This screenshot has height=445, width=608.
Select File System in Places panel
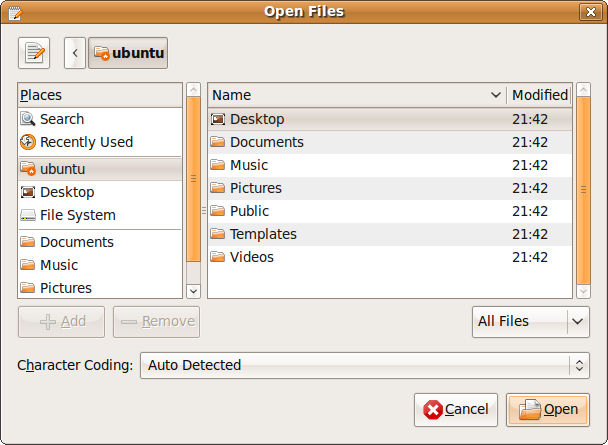77,215
